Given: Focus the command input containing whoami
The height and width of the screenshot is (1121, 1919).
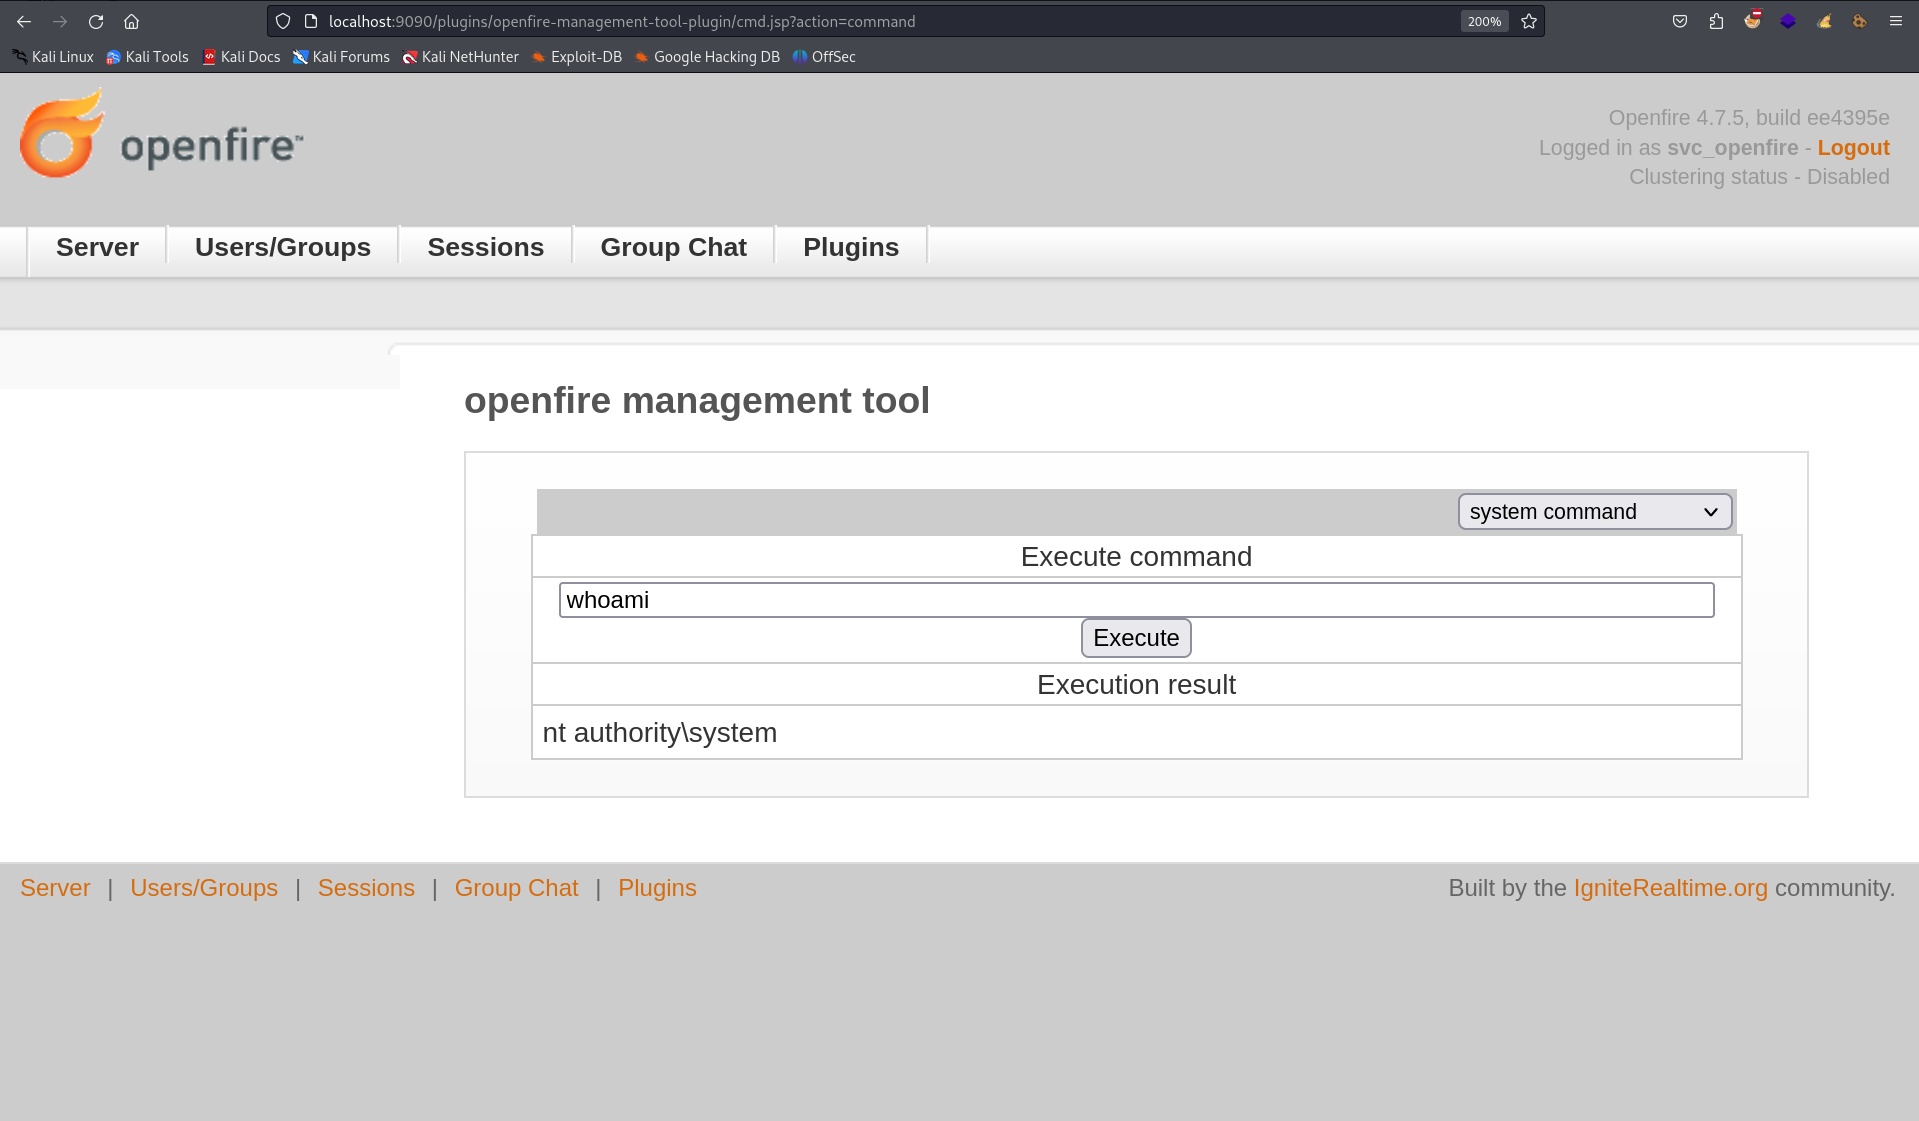Looking at the screenshot, I should (x=1136, y=600).
